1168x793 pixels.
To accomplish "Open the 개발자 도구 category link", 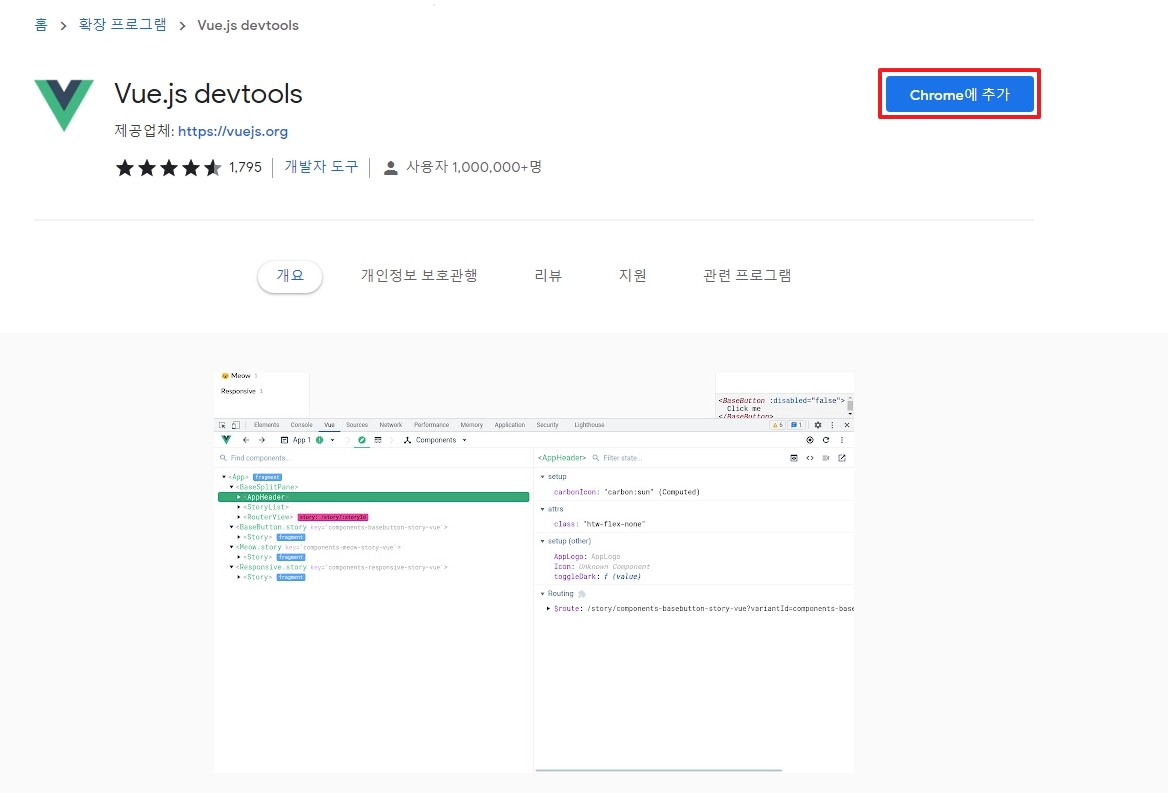I will click(x=321, y=167).
